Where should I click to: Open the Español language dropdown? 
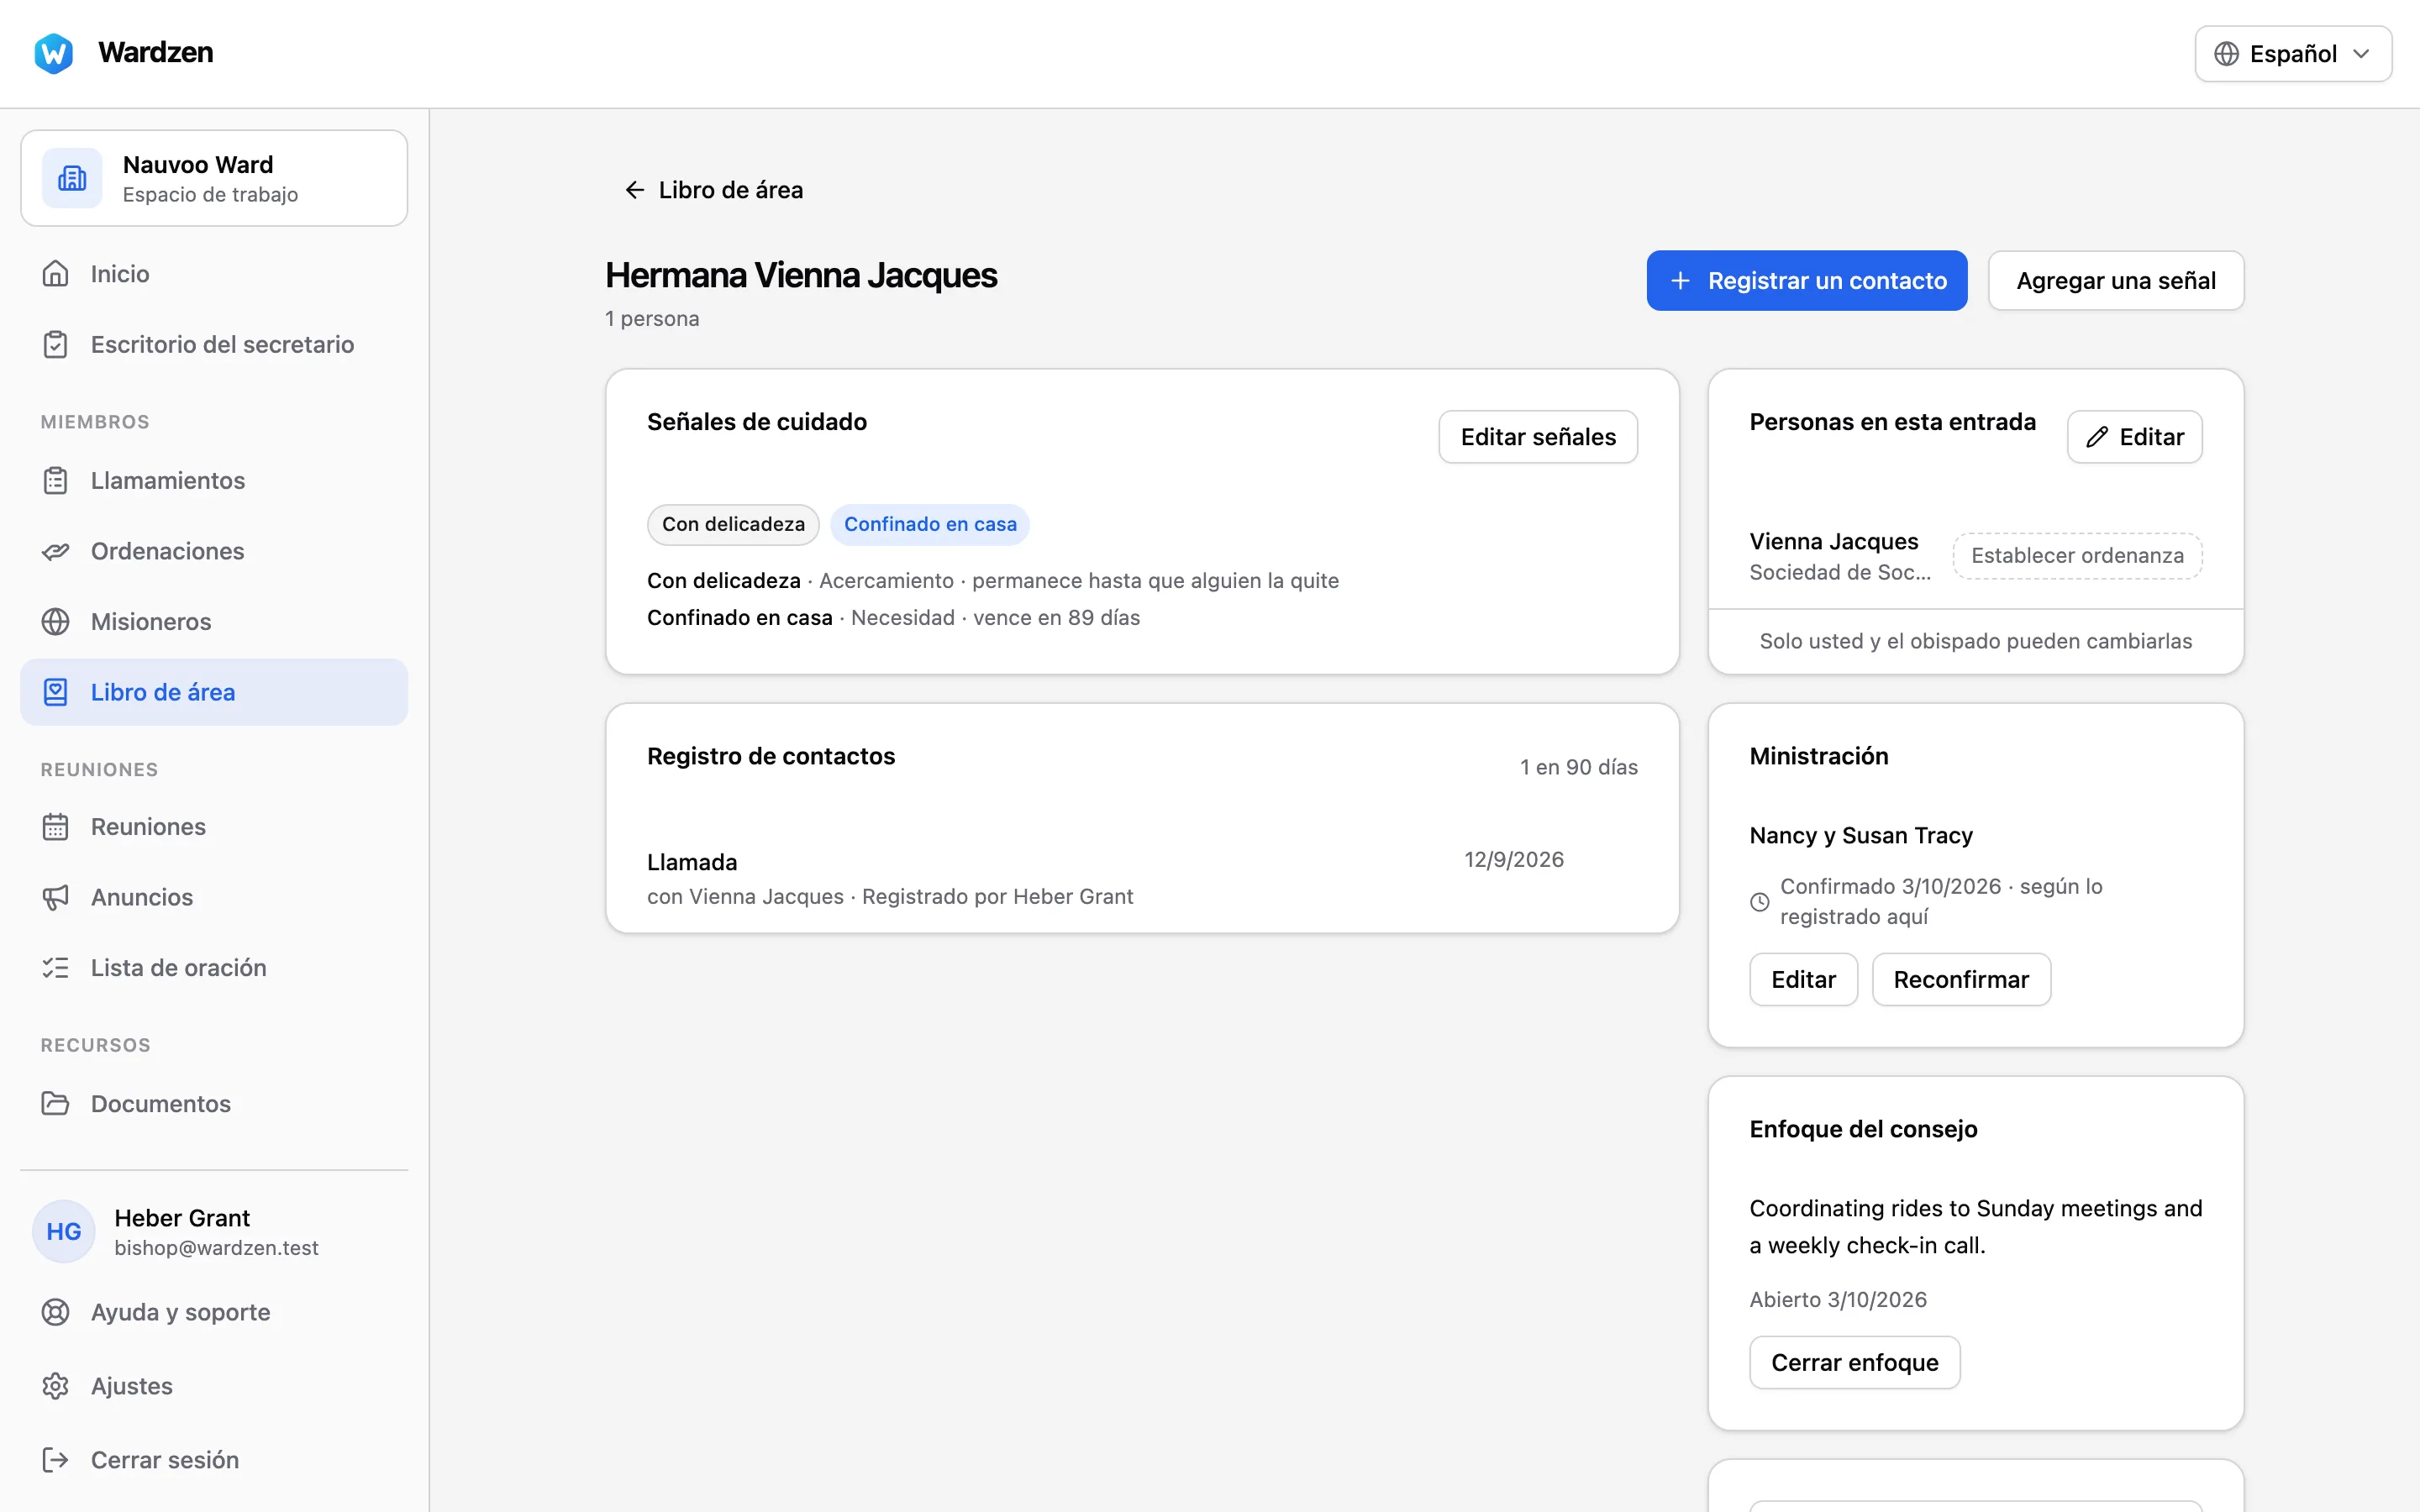pos(2292,54)
